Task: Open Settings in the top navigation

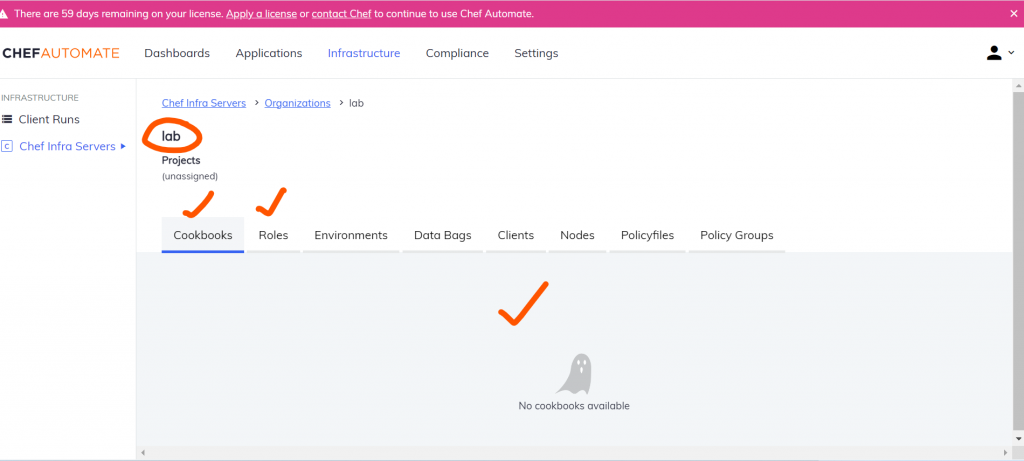Action: pyautogui.click(x=536, y=53)
